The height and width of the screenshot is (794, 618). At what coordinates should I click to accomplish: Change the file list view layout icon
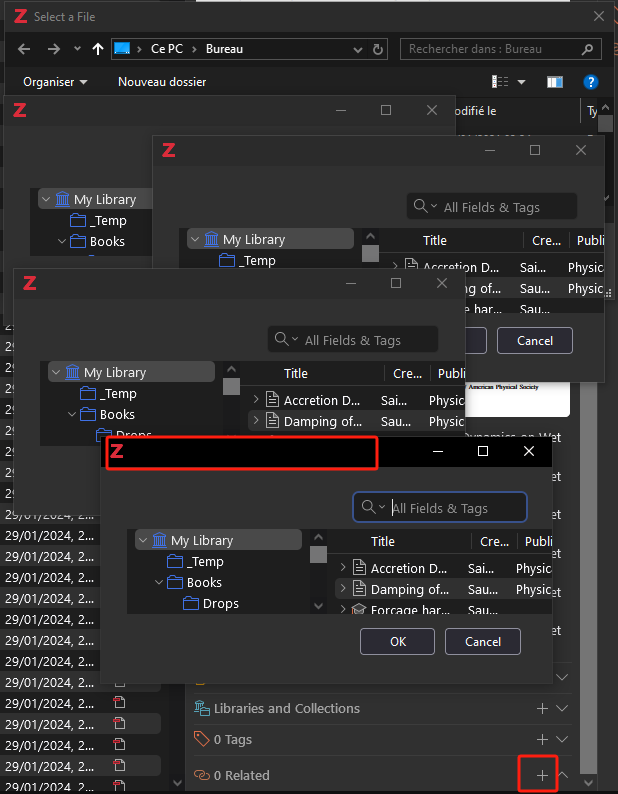coord(500,82)
